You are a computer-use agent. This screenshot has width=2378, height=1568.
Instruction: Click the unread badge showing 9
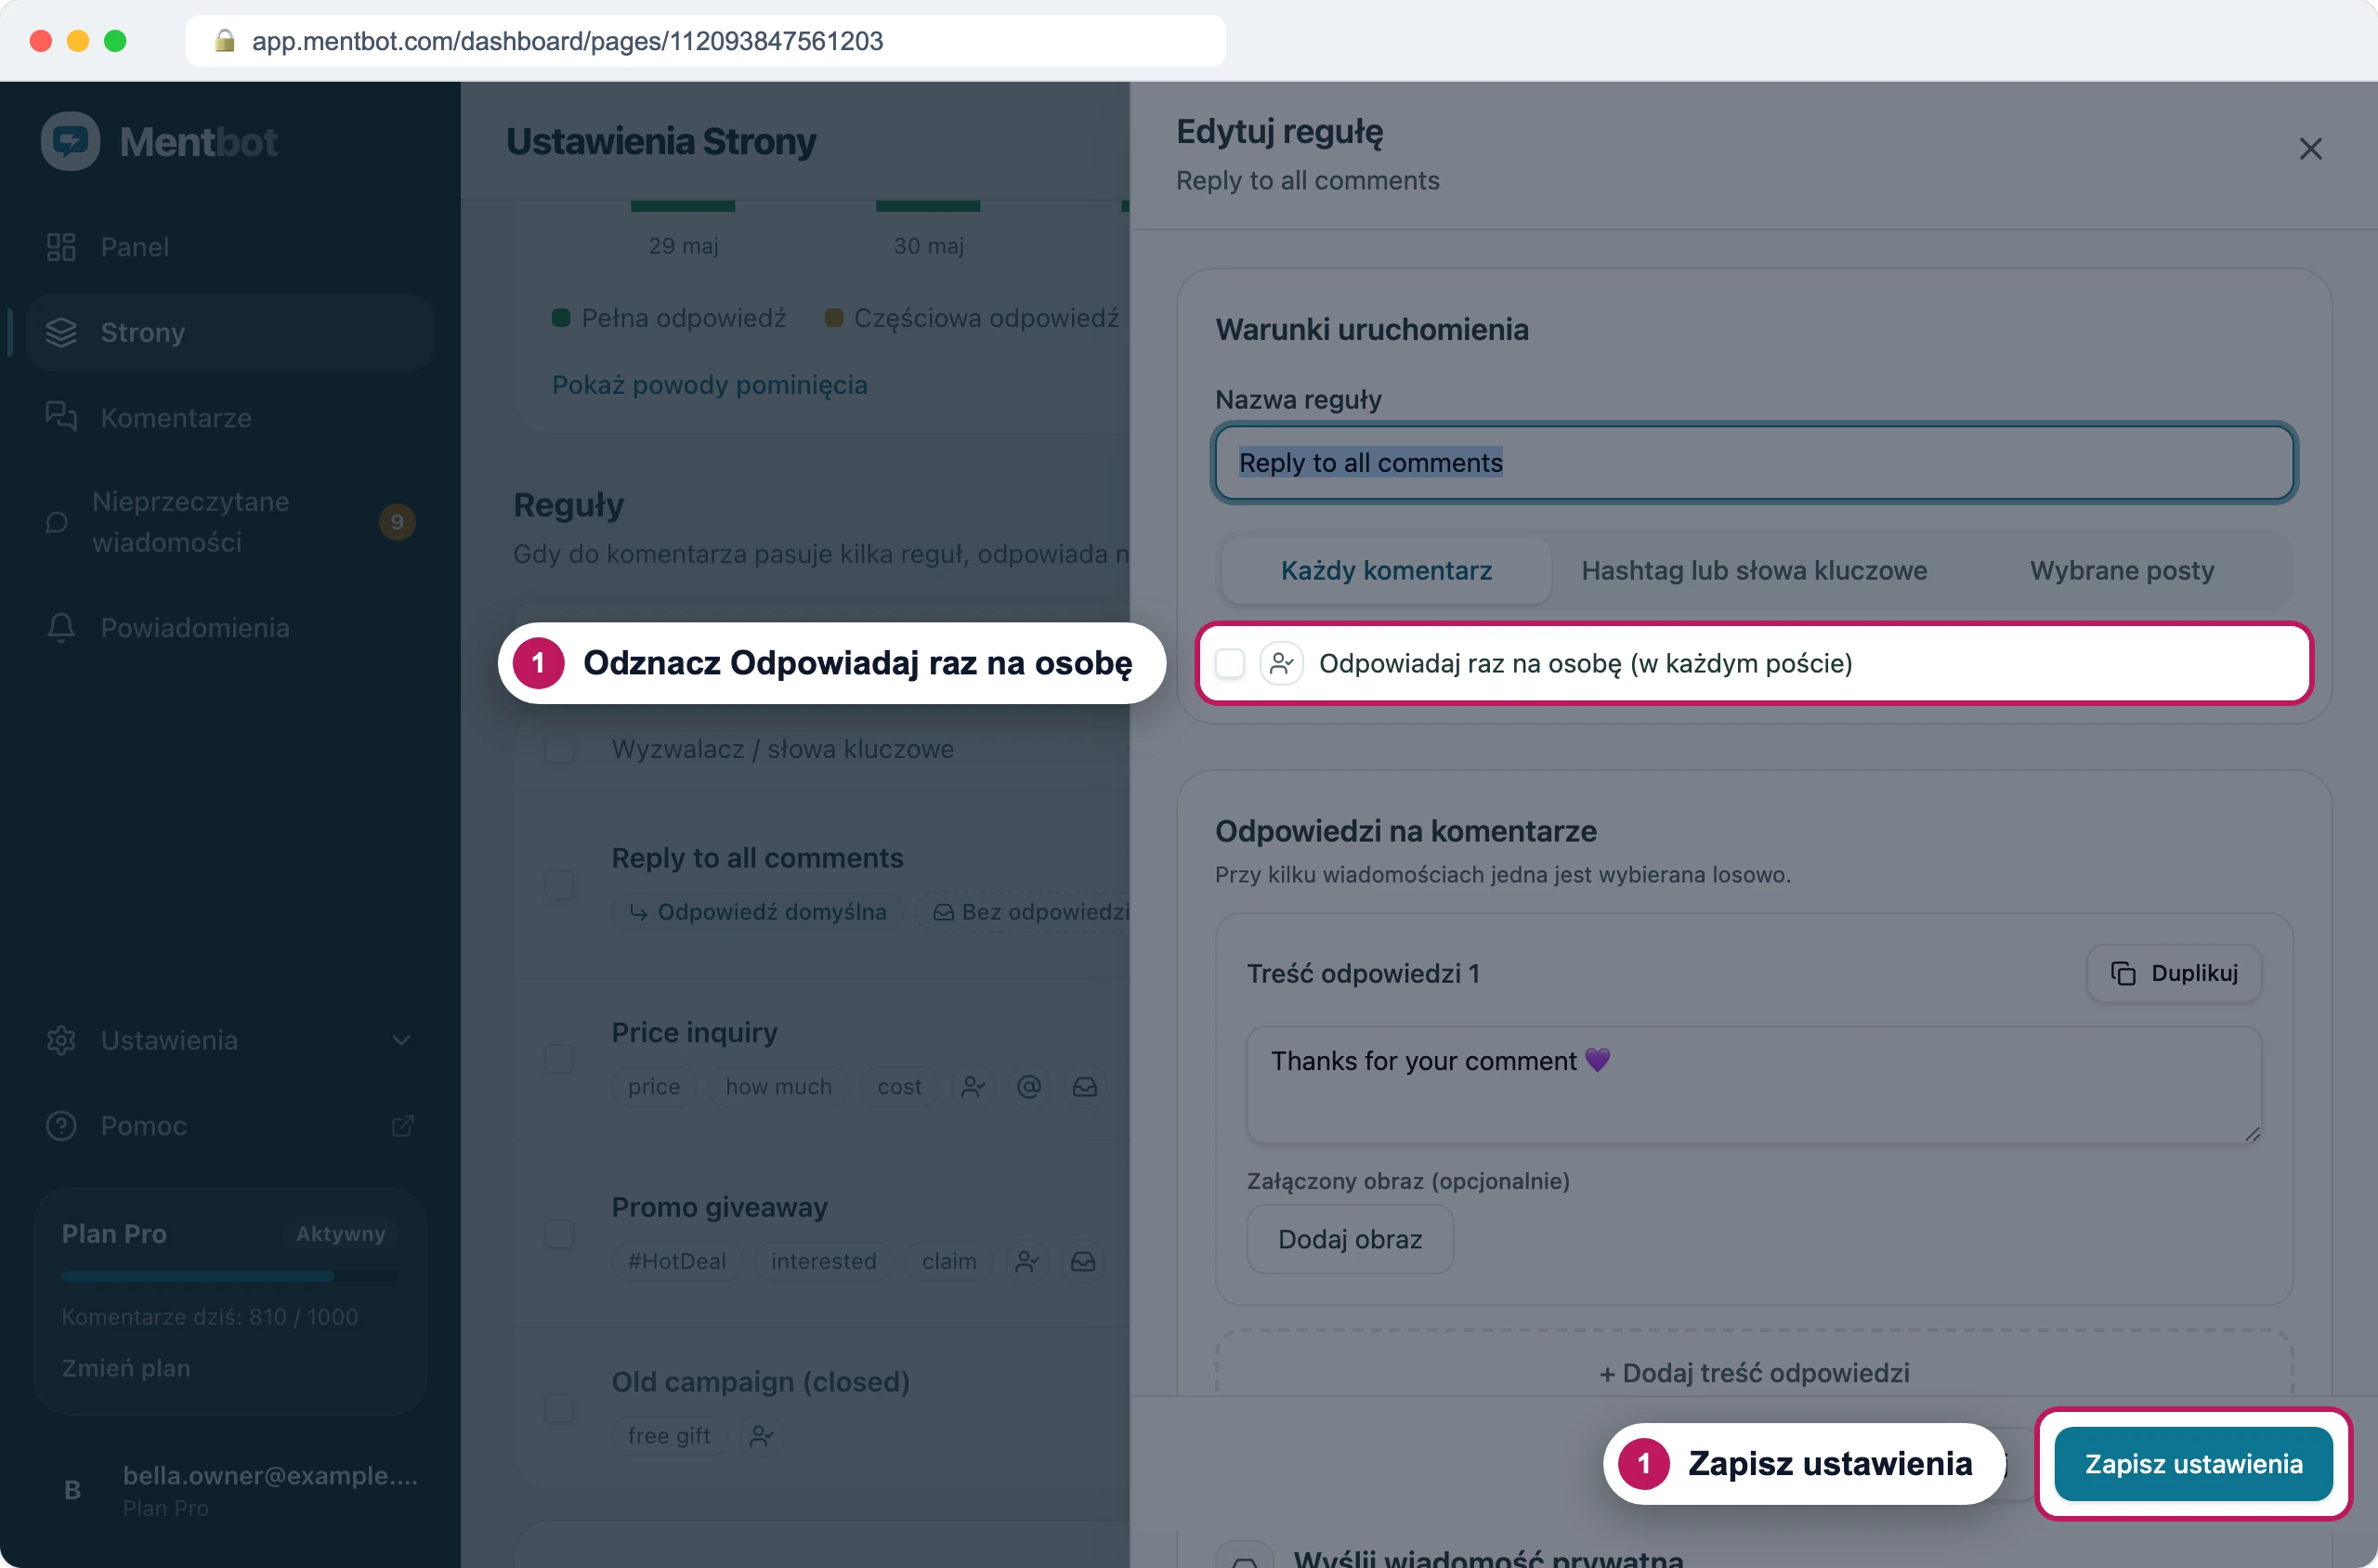coord(397,522)
